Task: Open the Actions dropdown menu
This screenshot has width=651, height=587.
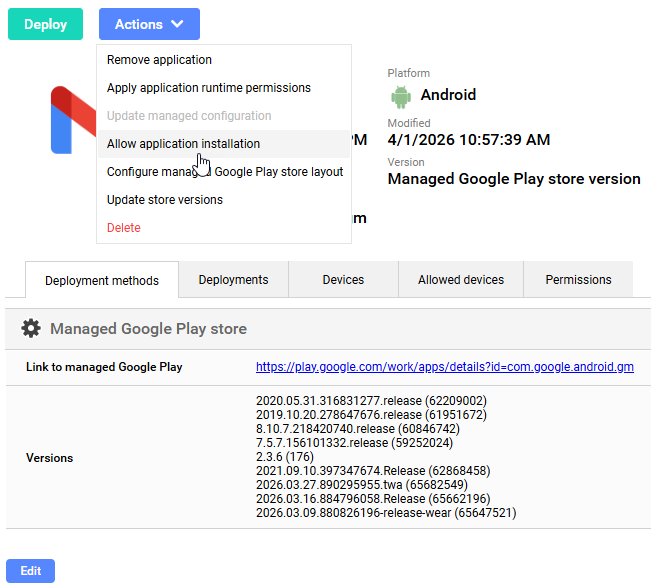Action: (x=149, y=24)
